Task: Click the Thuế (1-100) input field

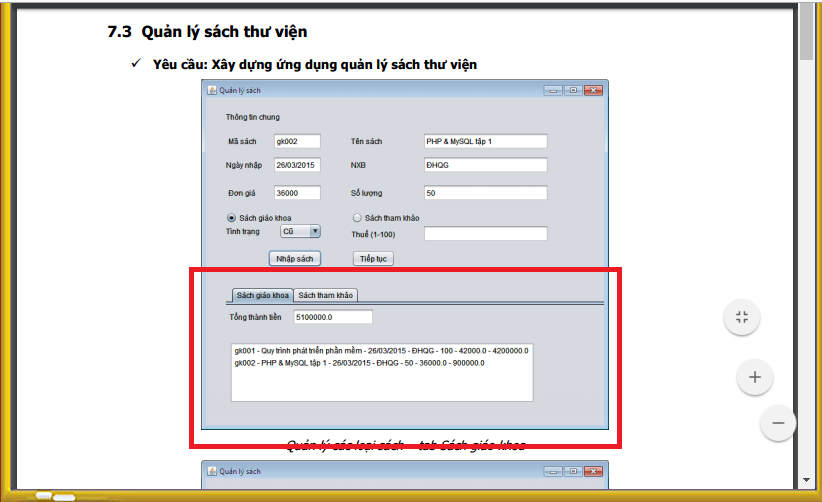Action: point(485,234)
